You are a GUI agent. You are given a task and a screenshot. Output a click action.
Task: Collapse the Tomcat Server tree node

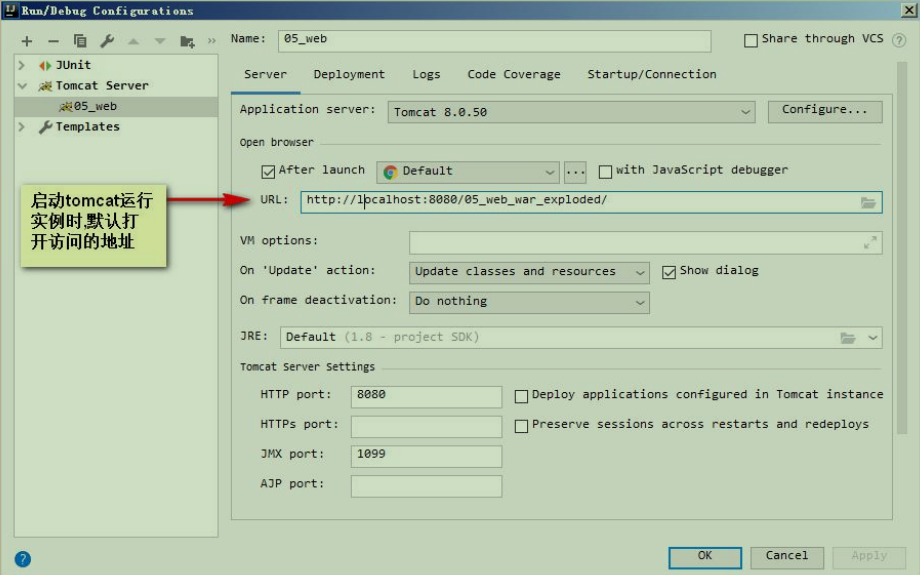[x=22, y=86]
